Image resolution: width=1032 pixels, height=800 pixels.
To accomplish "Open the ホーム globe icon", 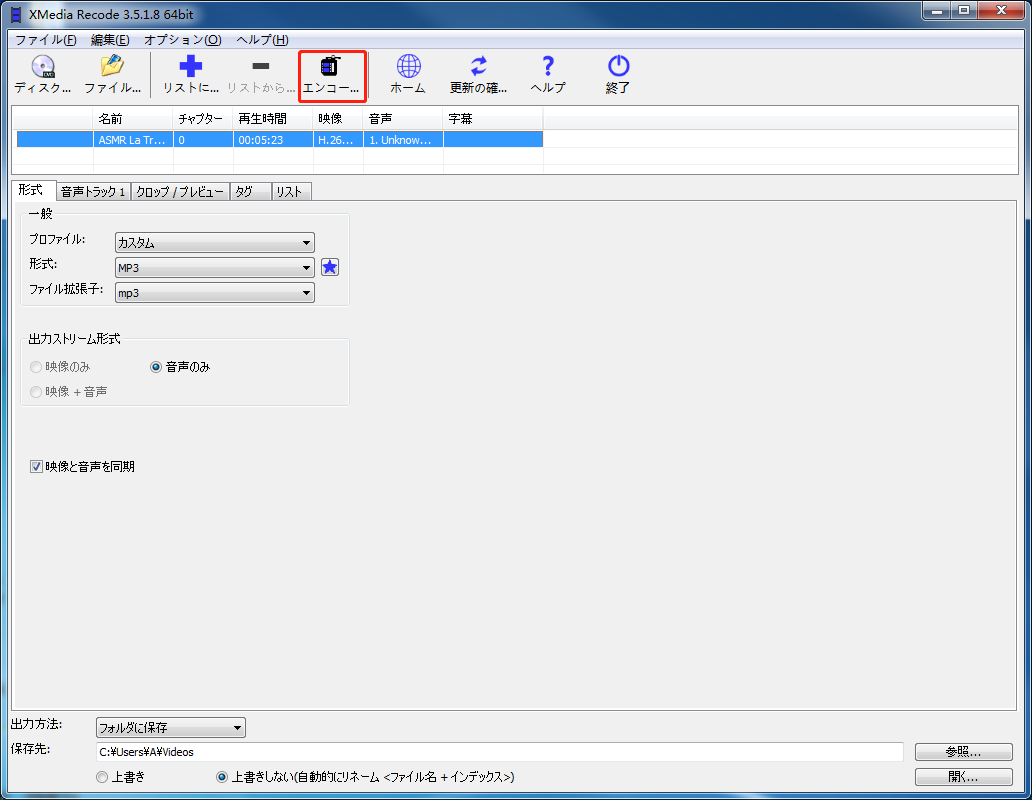I will tap(408, 74).
